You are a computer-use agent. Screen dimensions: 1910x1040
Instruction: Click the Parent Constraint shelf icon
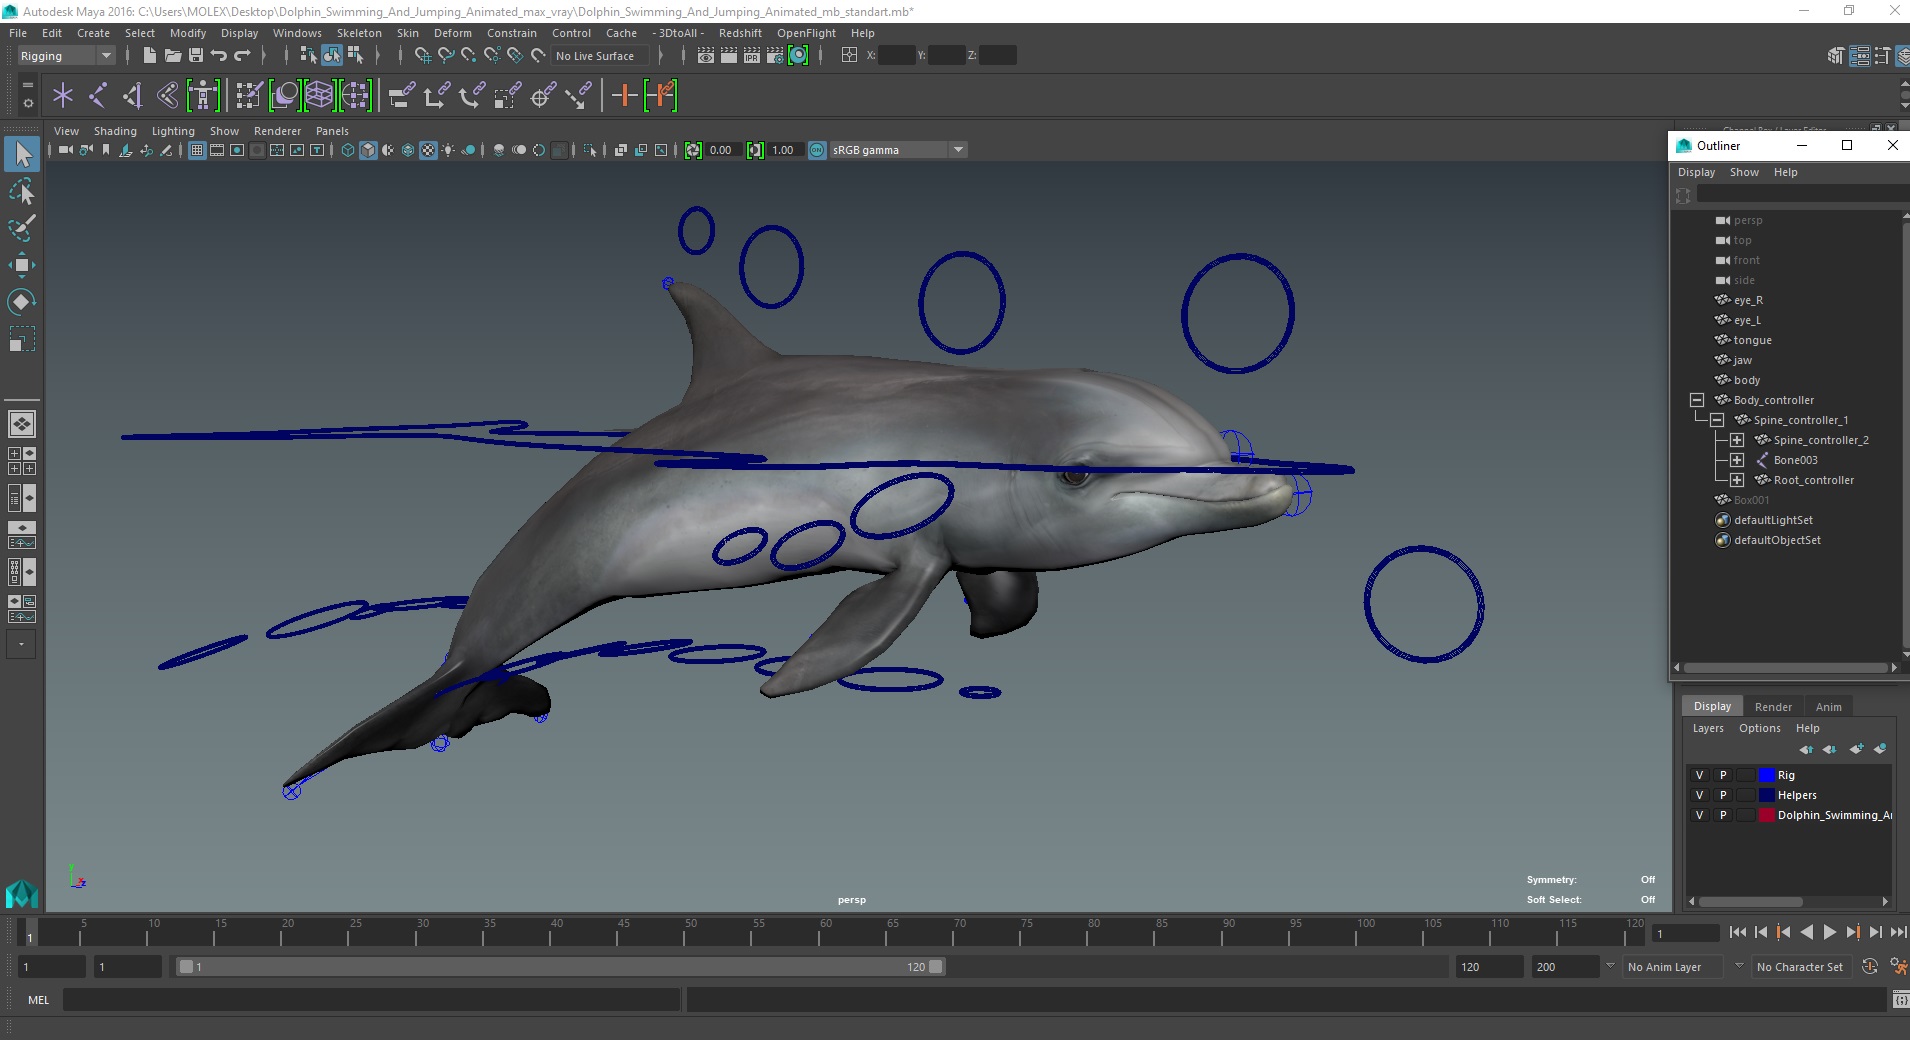coord(401,96)
